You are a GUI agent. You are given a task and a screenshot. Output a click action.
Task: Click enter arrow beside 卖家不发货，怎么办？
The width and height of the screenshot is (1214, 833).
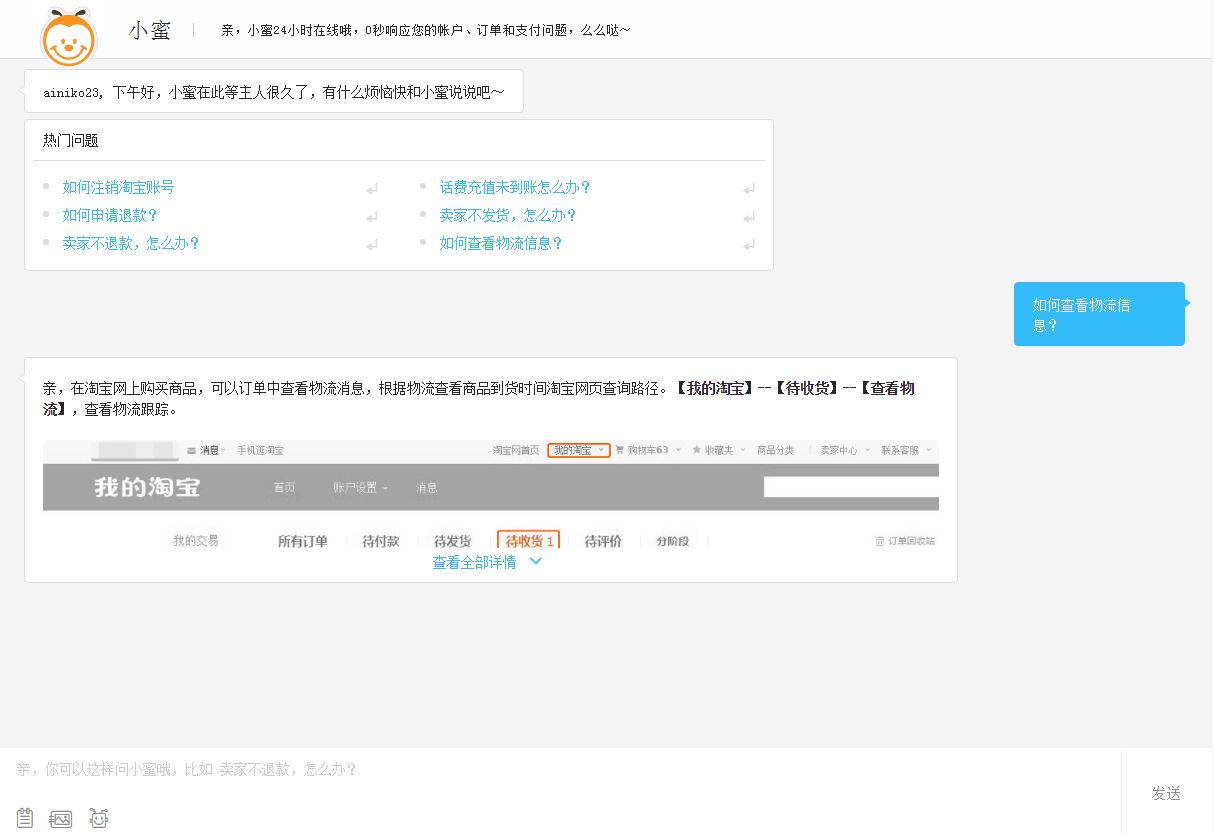pyautogui.click(x=749, y=216)
